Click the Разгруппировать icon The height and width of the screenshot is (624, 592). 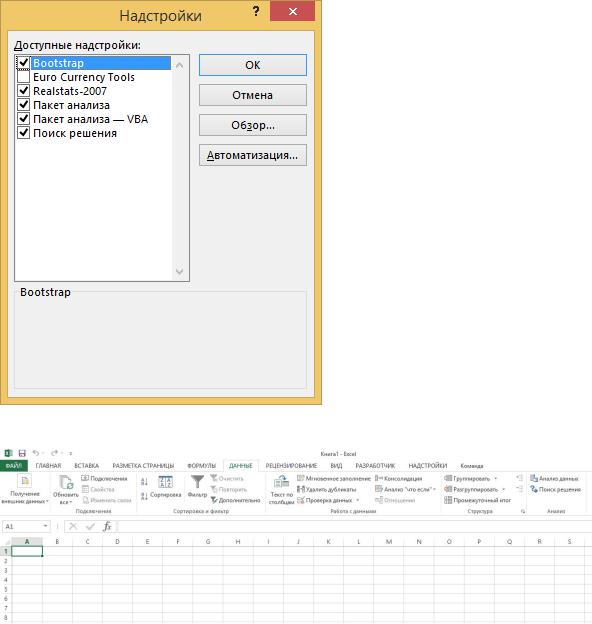click(448, 489)
